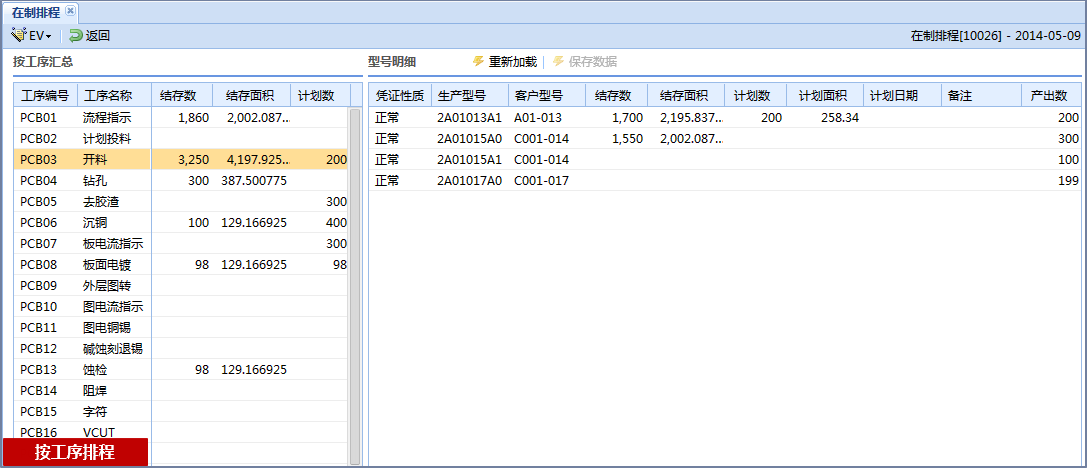Click the 返回 button label

[x=98, y=35]
